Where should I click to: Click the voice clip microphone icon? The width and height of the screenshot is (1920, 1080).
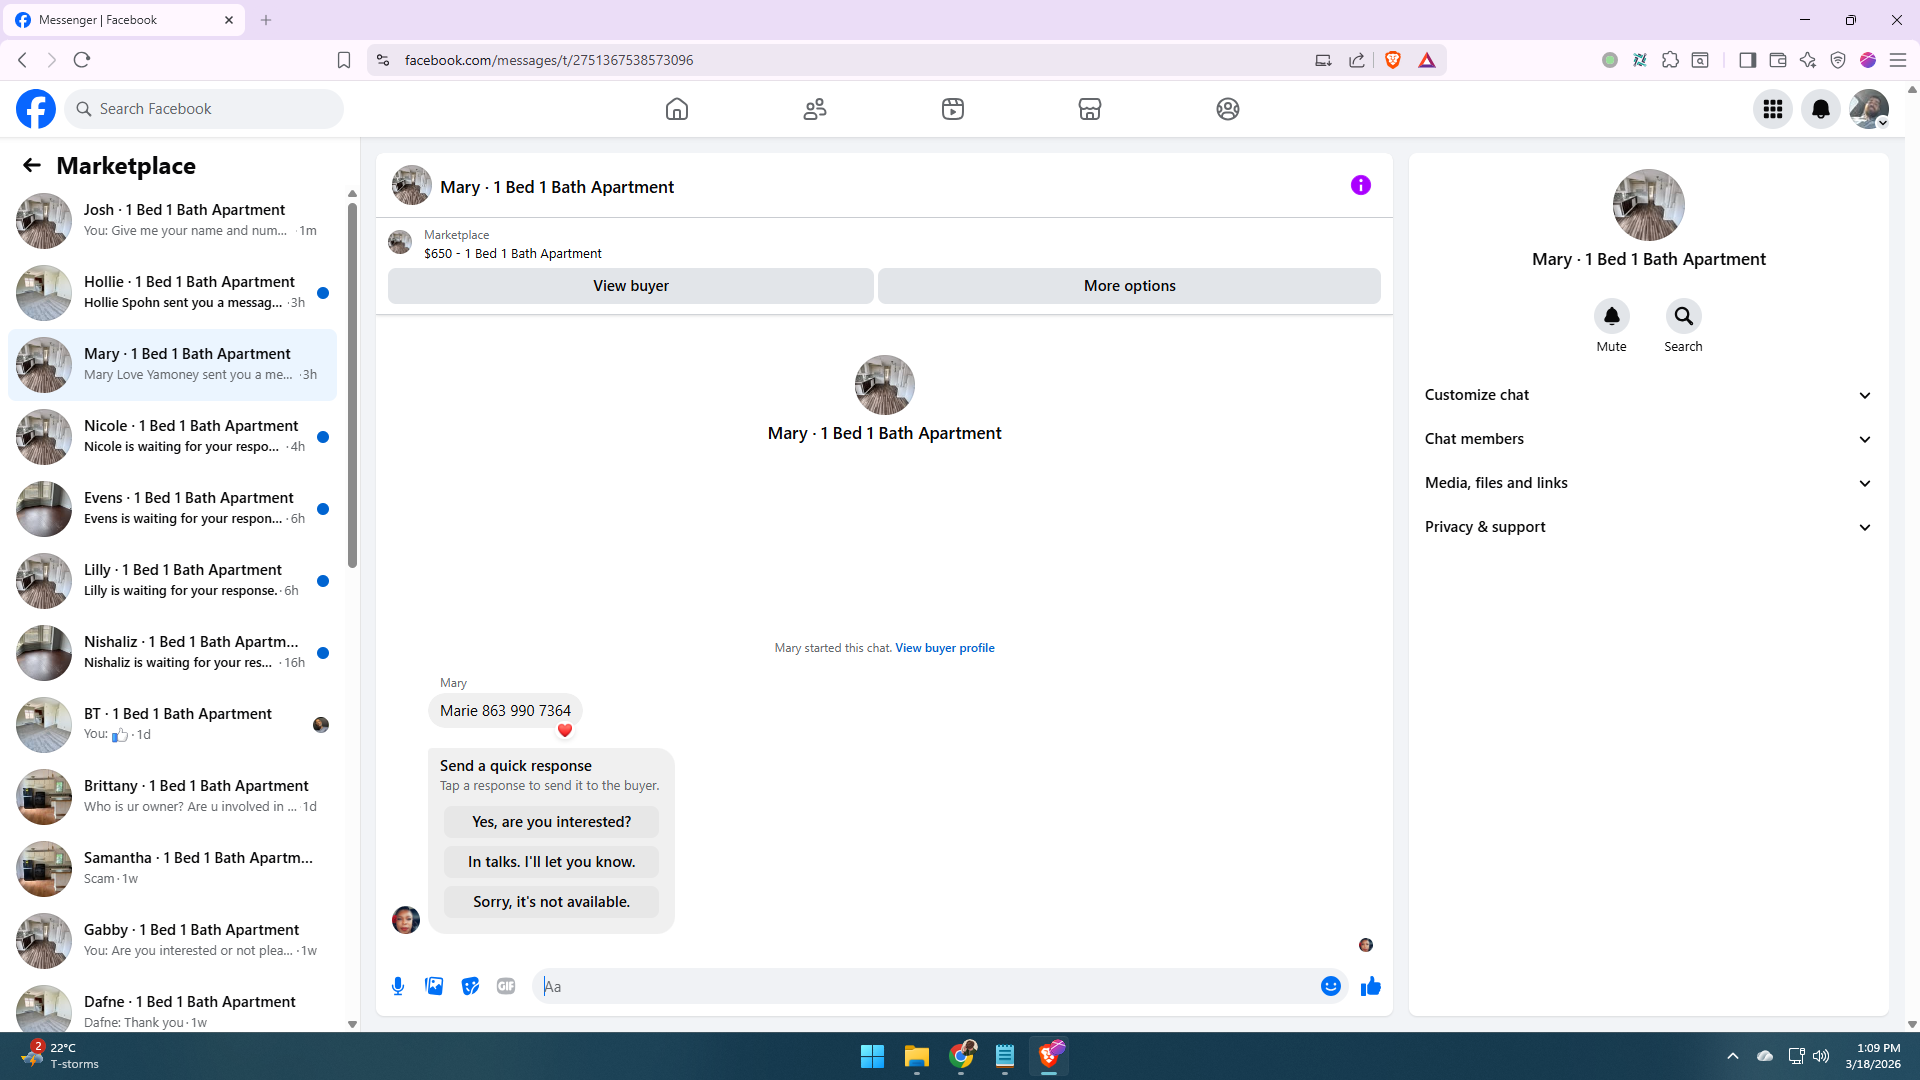[398, 986]
